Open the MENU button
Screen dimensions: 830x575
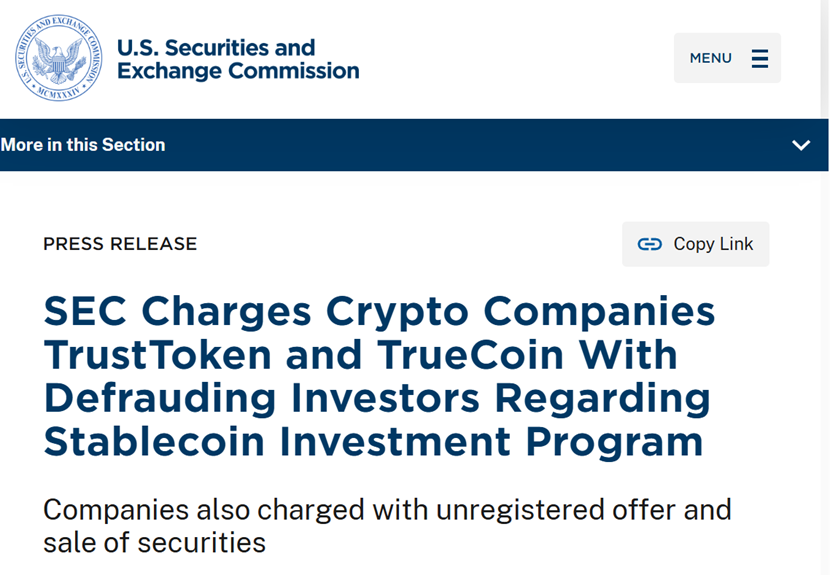coord(727,58)
